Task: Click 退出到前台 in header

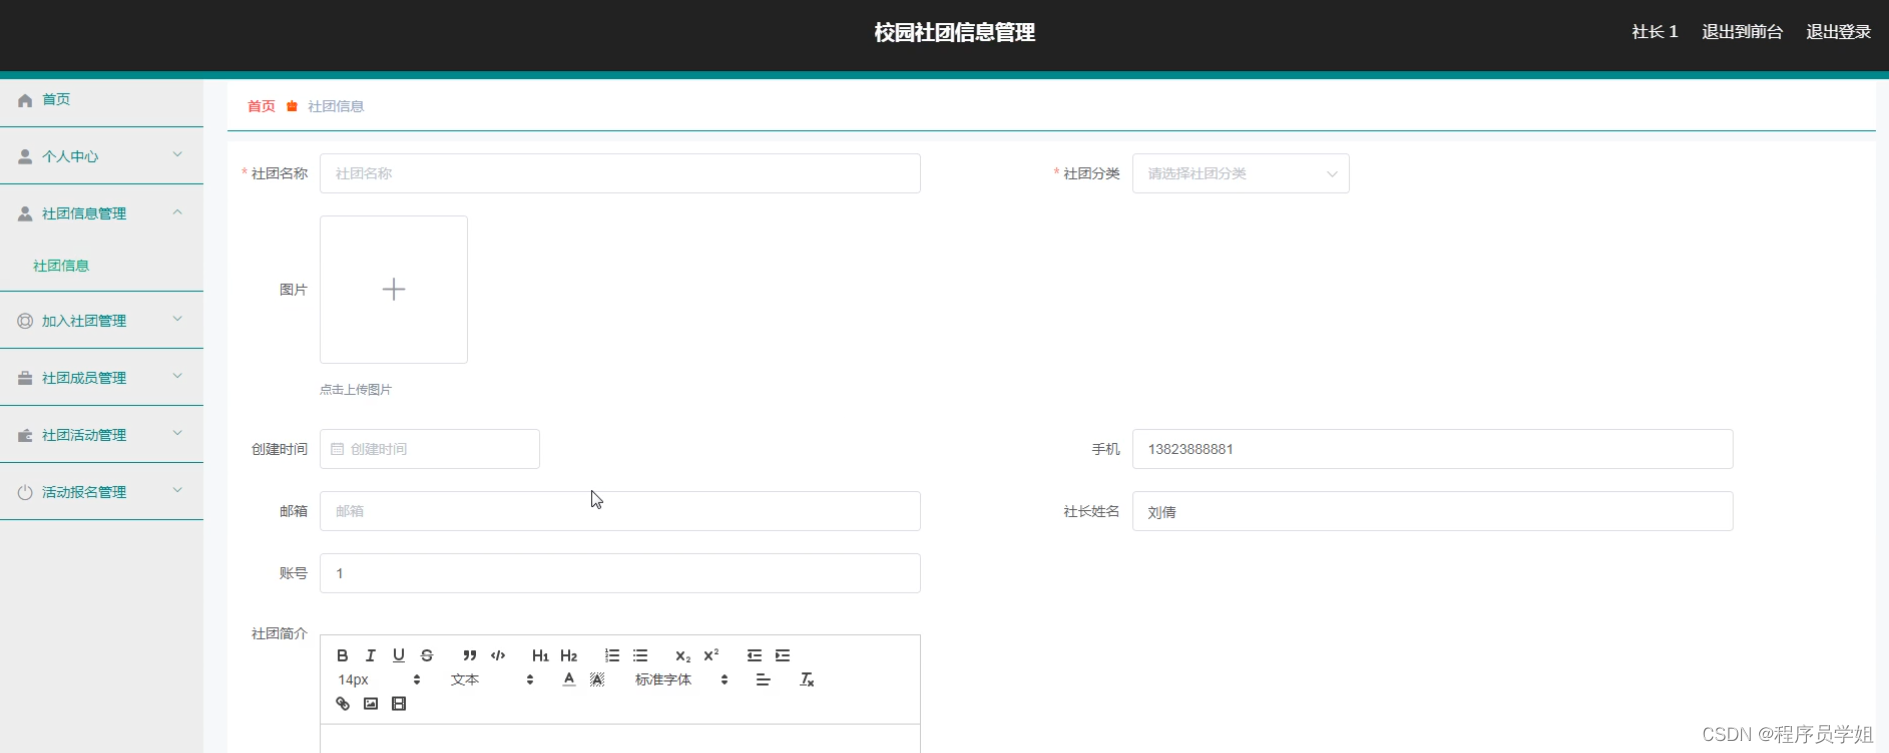Action: point(1742,32)
